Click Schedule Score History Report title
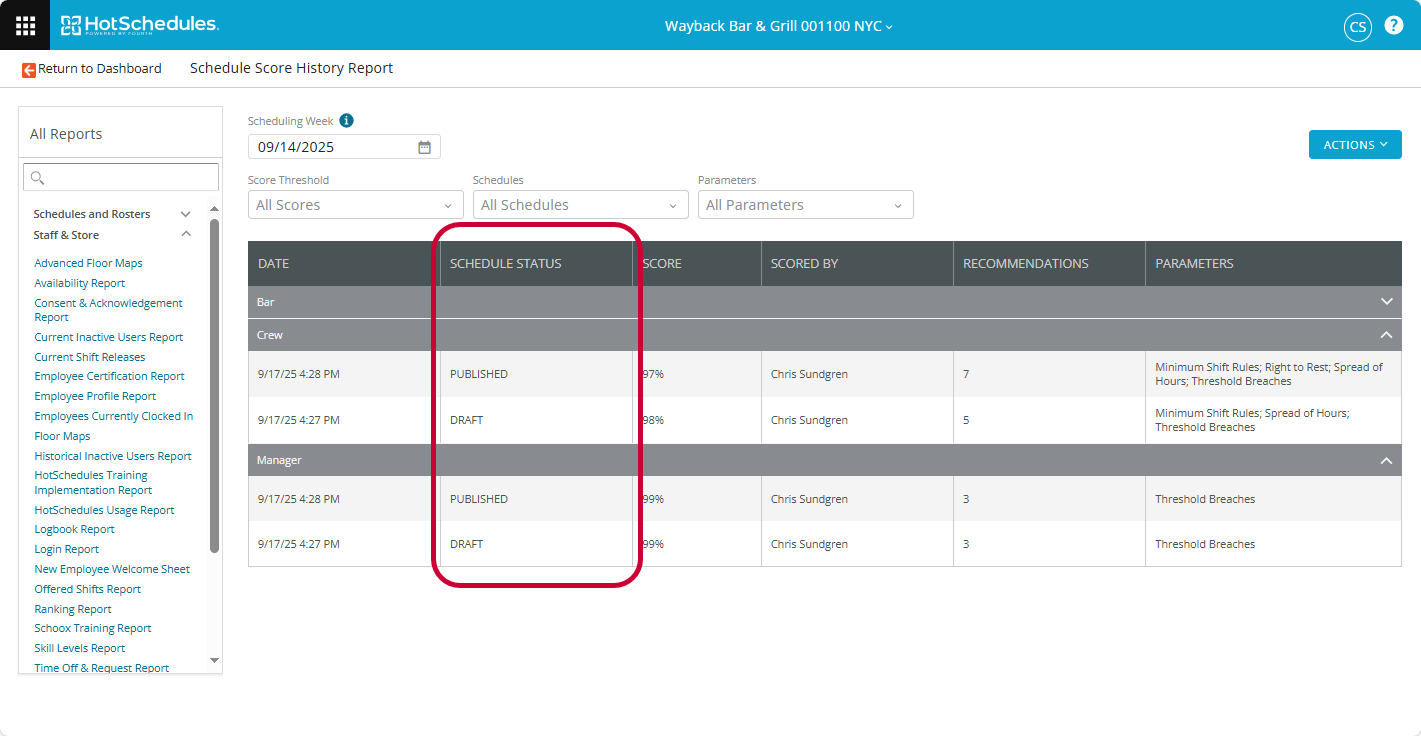This screenshot has height=736, width=1421. (x=292, y=68)
